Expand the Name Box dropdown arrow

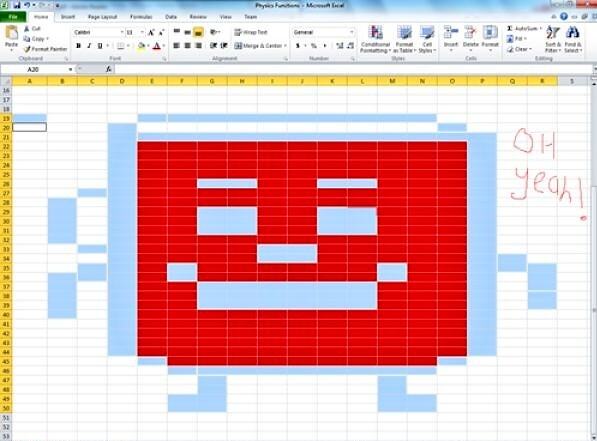[x=70, y=69]
